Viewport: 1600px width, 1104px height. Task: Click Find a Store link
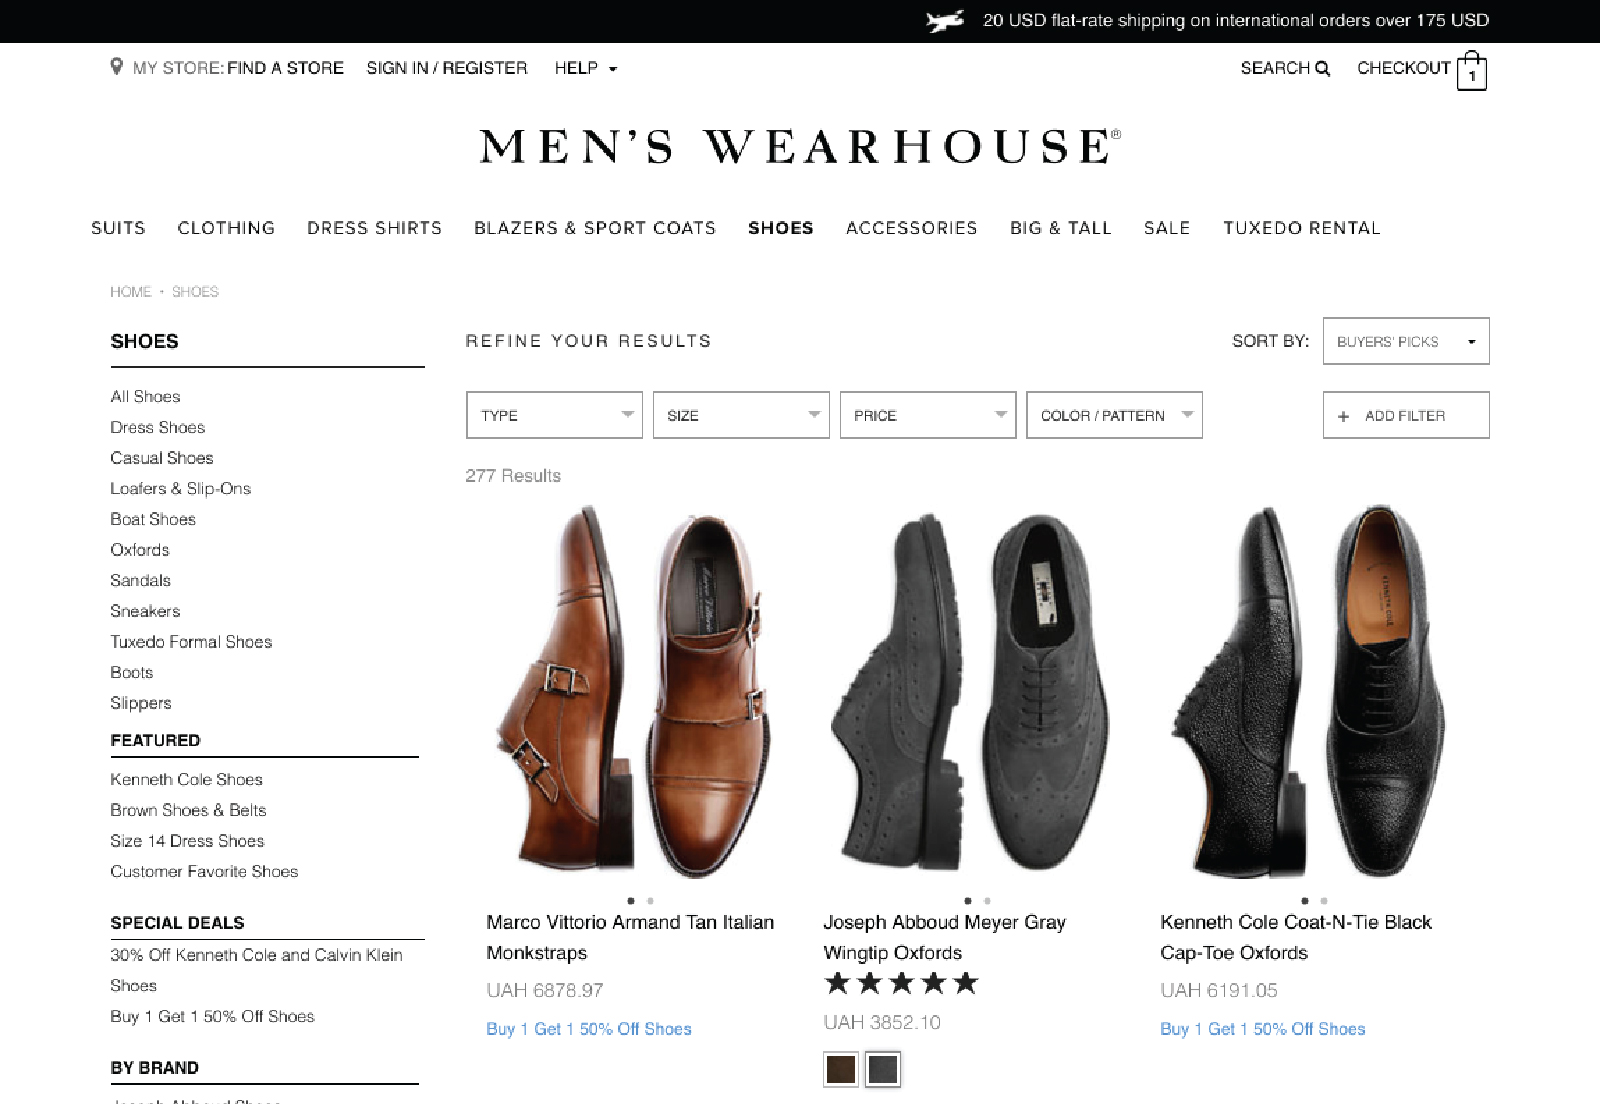pyautogui.click(x=285, y=68)
